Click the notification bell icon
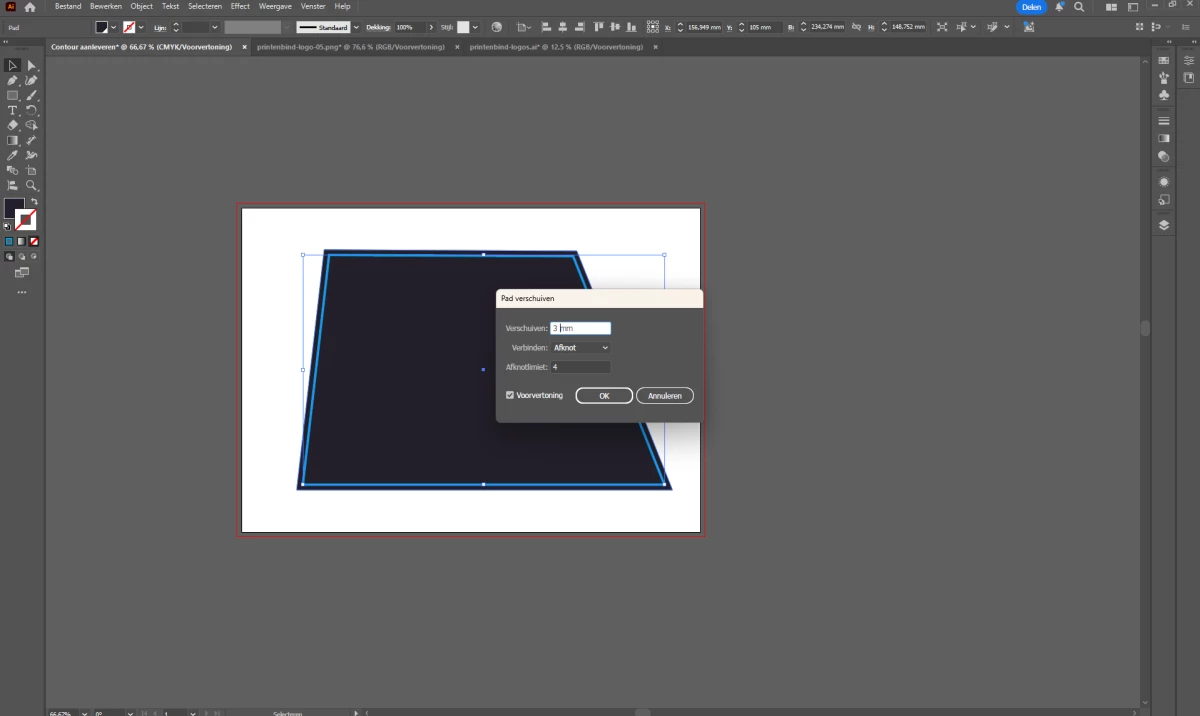The width and height of the screenshot is (1200, 716). pyautogui.click(x=1059, y=7)
